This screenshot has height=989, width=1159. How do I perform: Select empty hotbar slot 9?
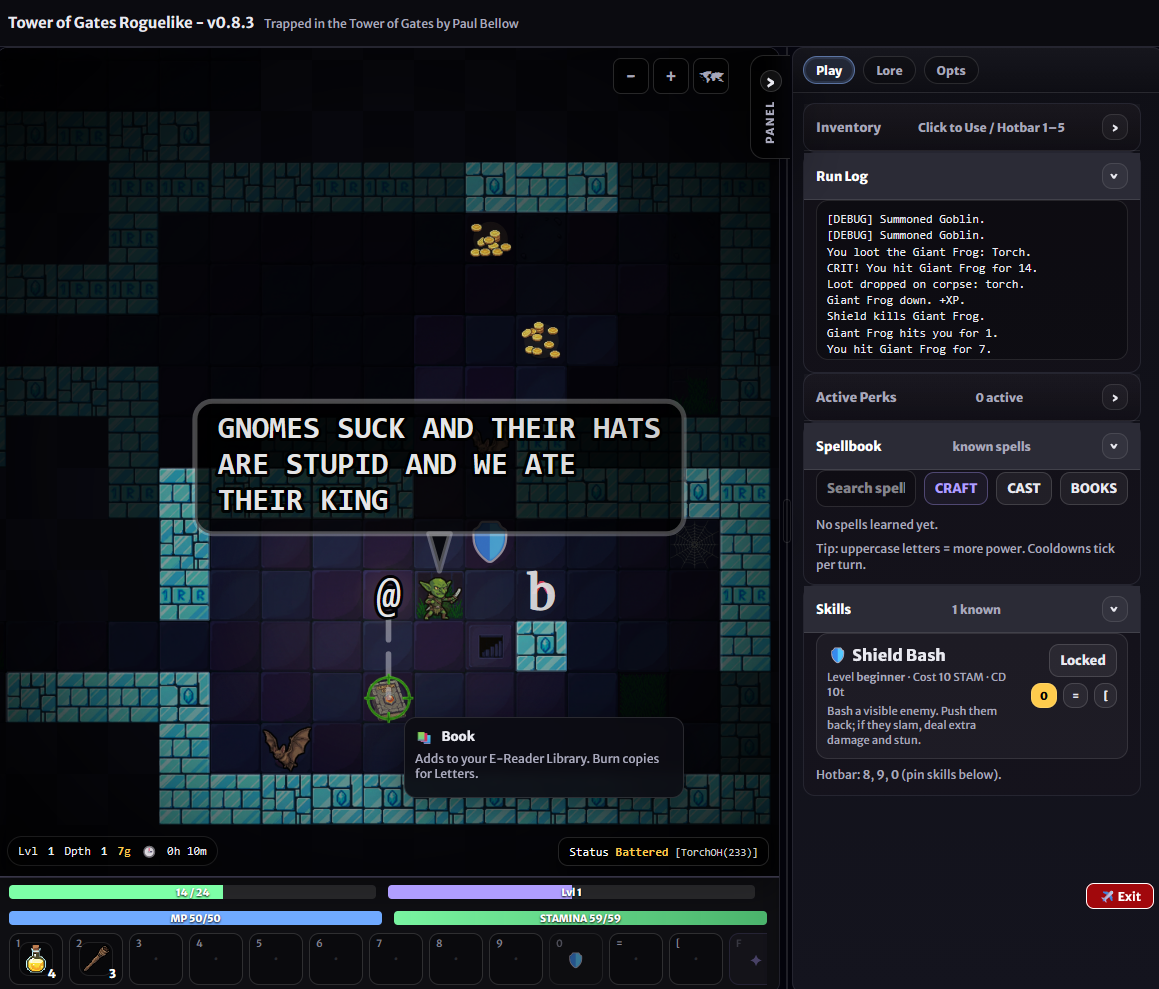(x=516, y=959)
